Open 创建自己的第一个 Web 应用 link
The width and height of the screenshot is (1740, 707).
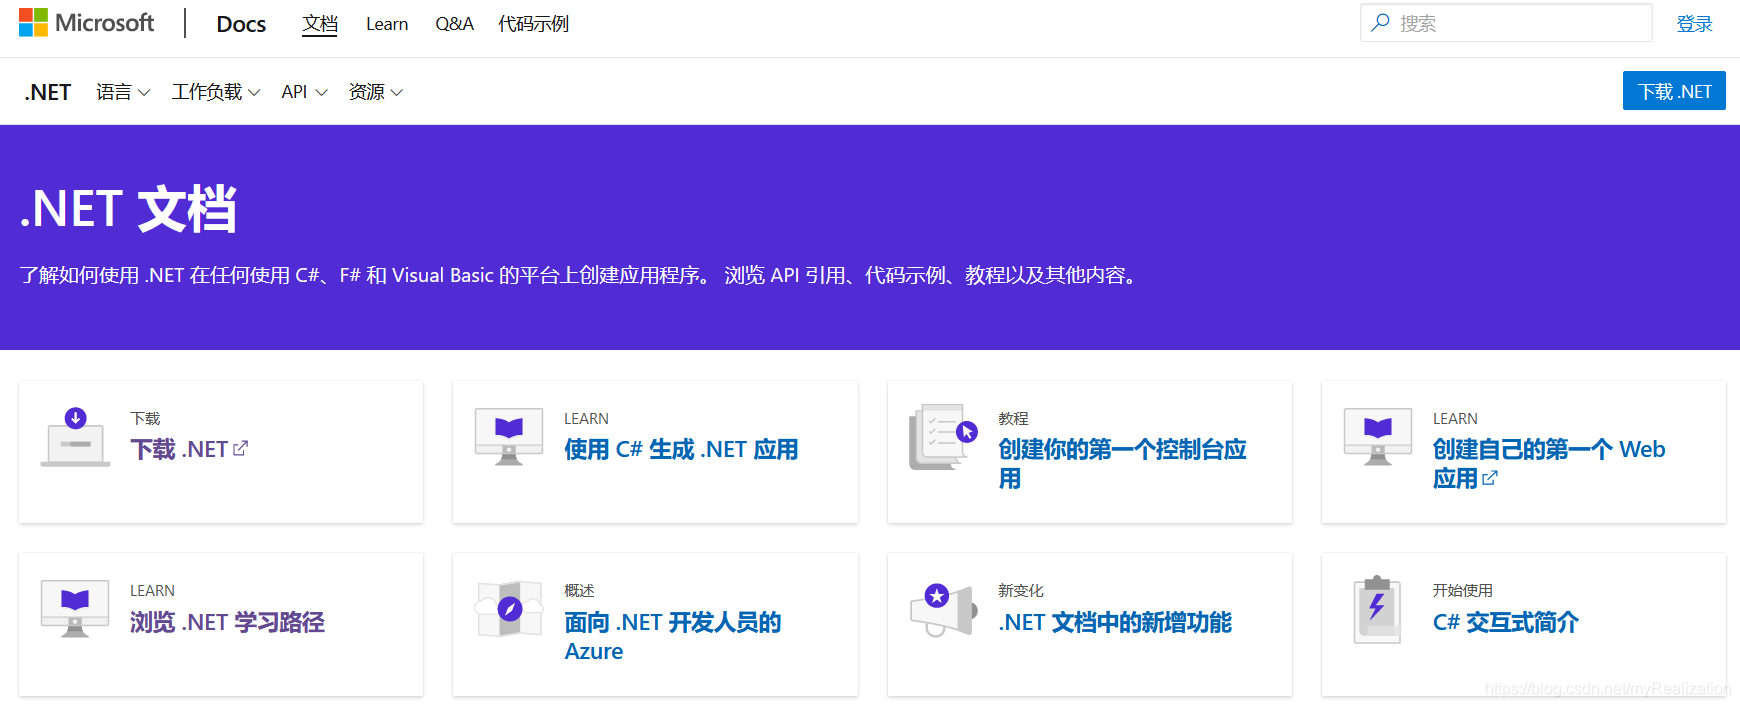click(1549, 464)
